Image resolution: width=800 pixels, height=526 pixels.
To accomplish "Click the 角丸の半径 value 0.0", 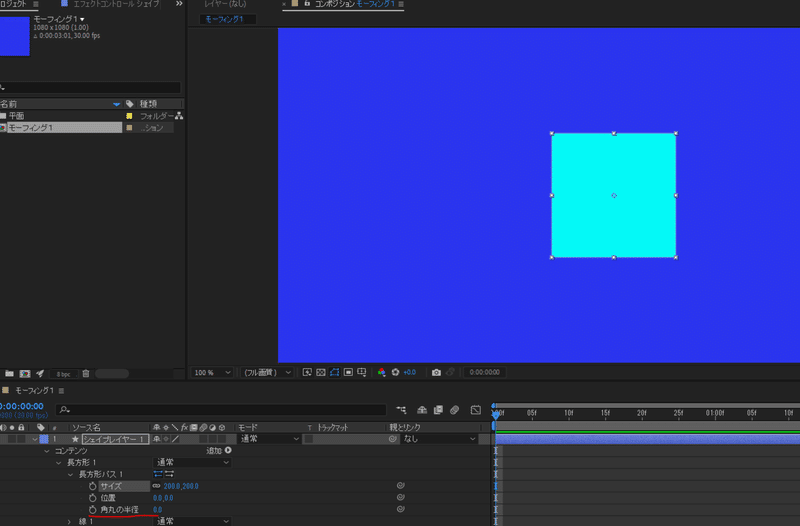I will tap(158, 510).
